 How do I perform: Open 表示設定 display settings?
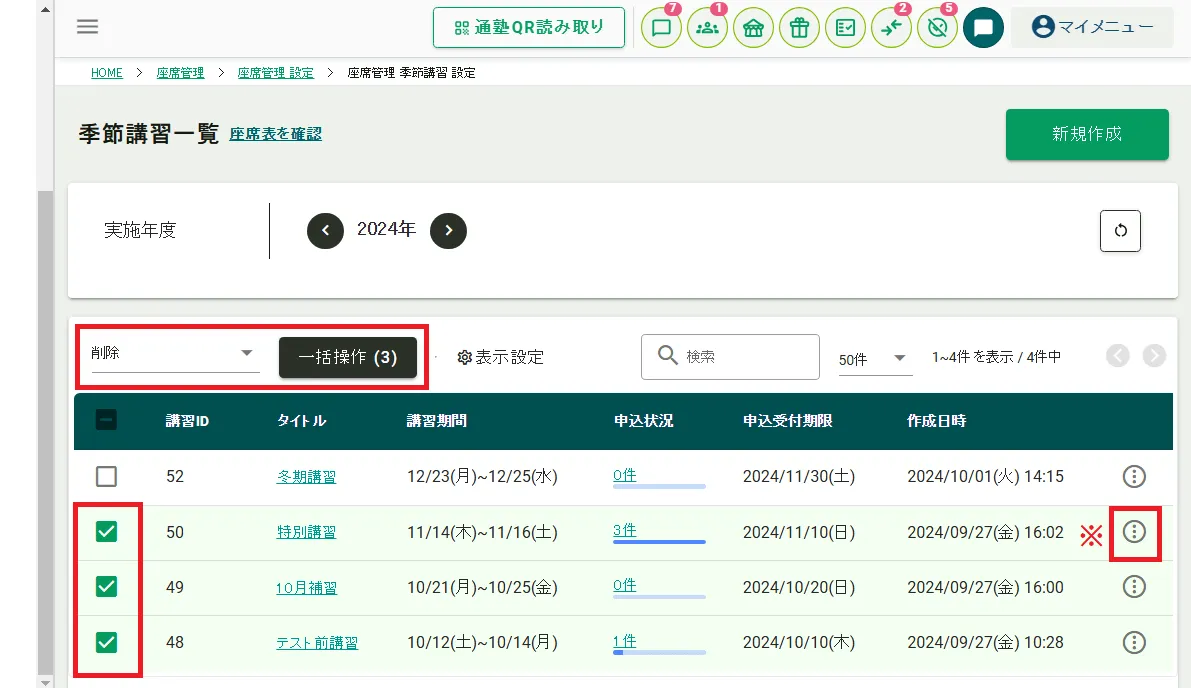pyautogui.click(x=501, y=357)
